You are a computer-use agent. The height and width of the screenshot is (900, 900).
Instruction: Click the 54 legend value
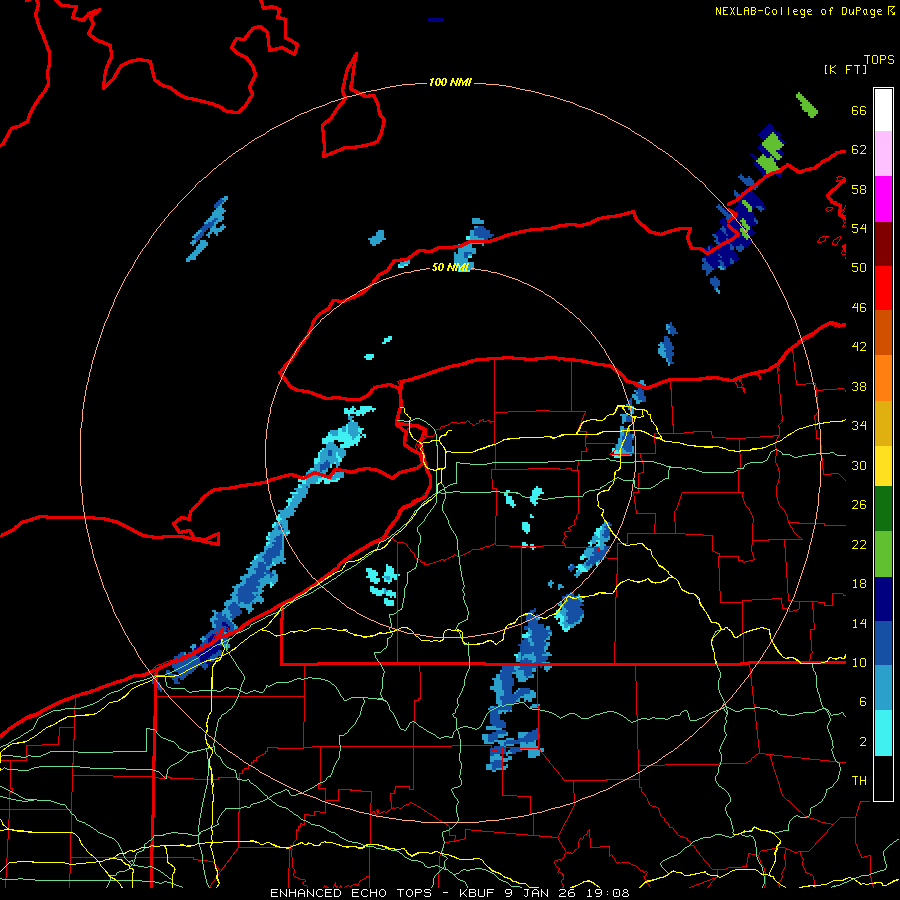pyautogui.click(x=859, y=228)
